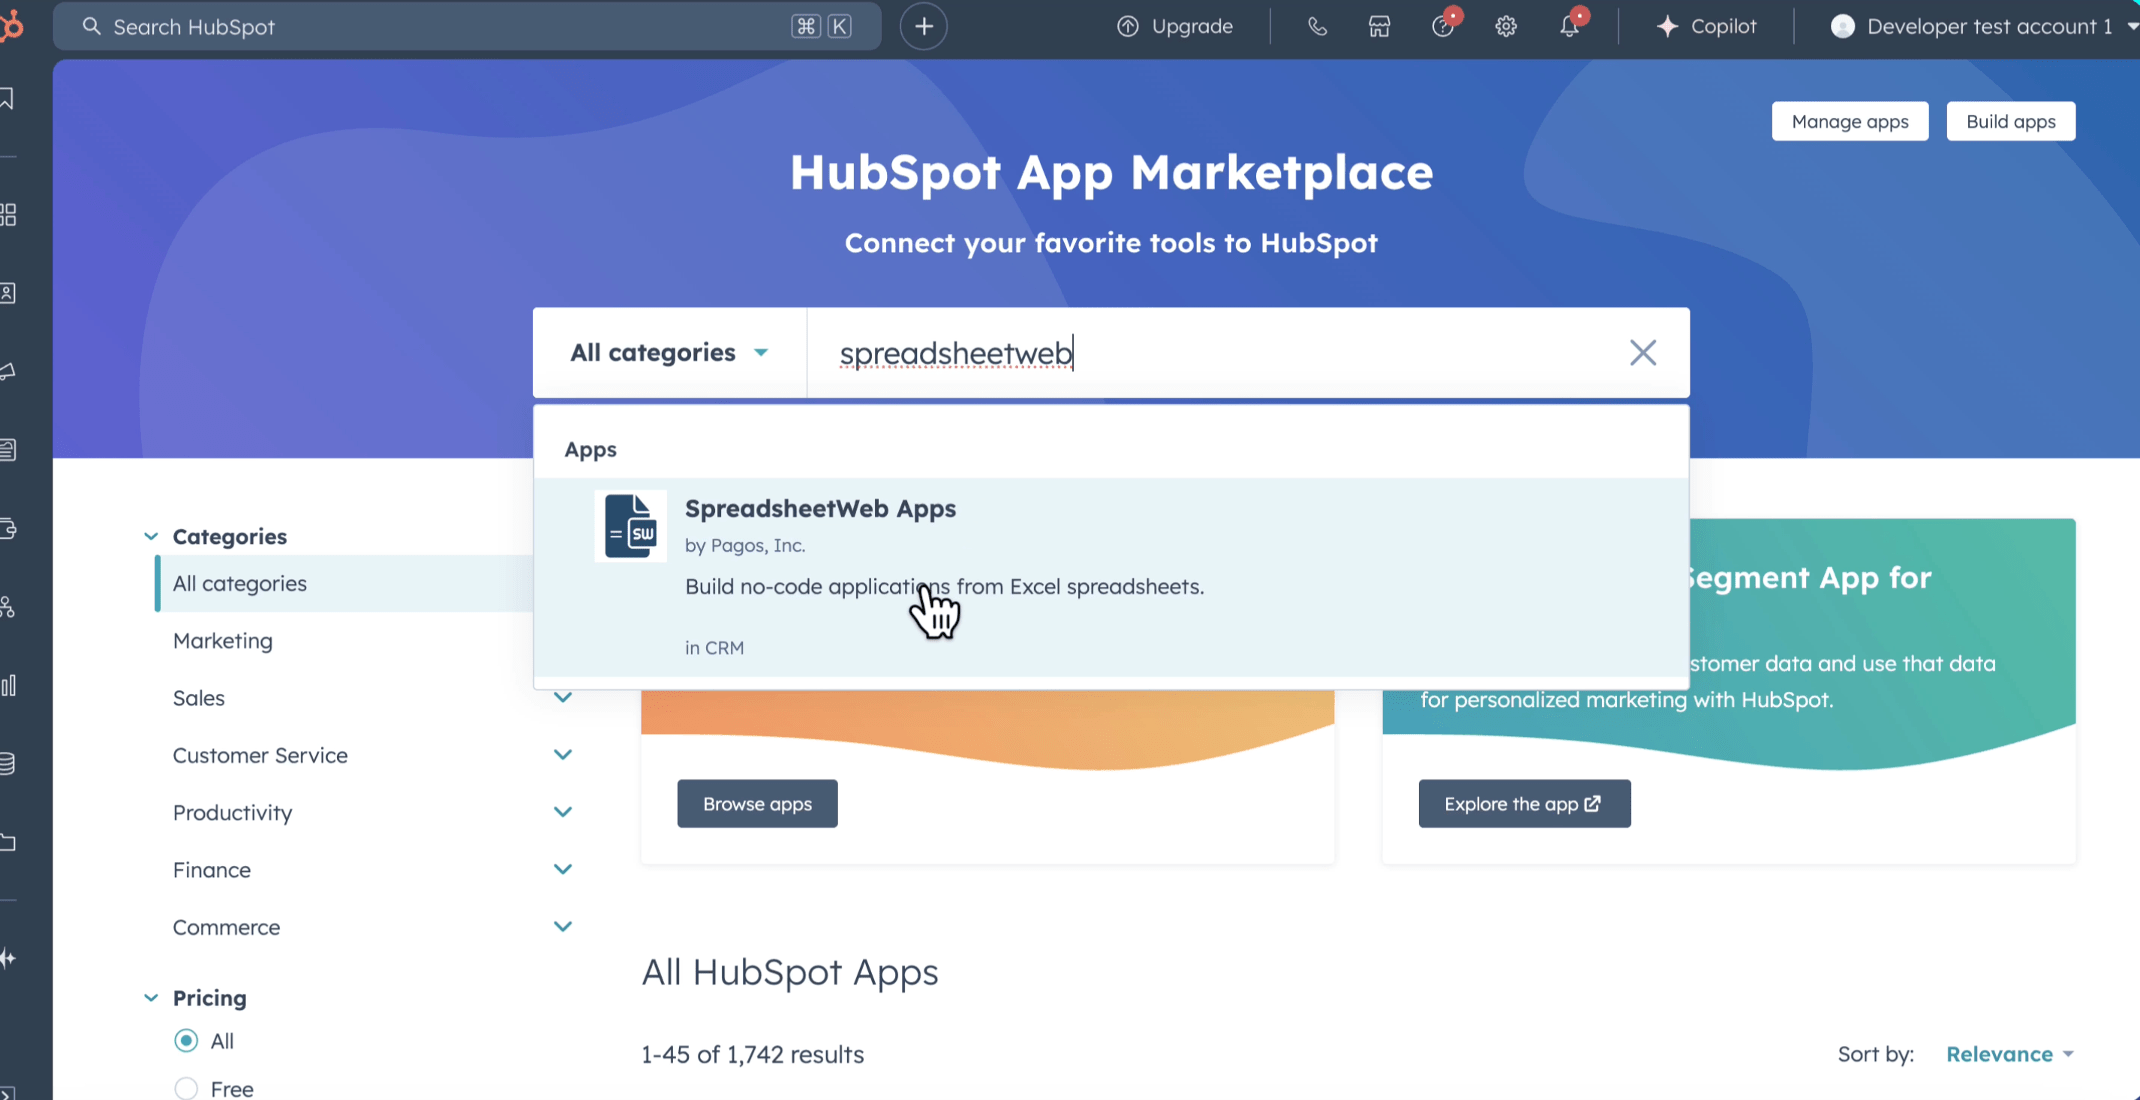Click the account avatar icon
Image resolution: width=2140 pixels, height=1100 pixels.
pos(1842,26)
